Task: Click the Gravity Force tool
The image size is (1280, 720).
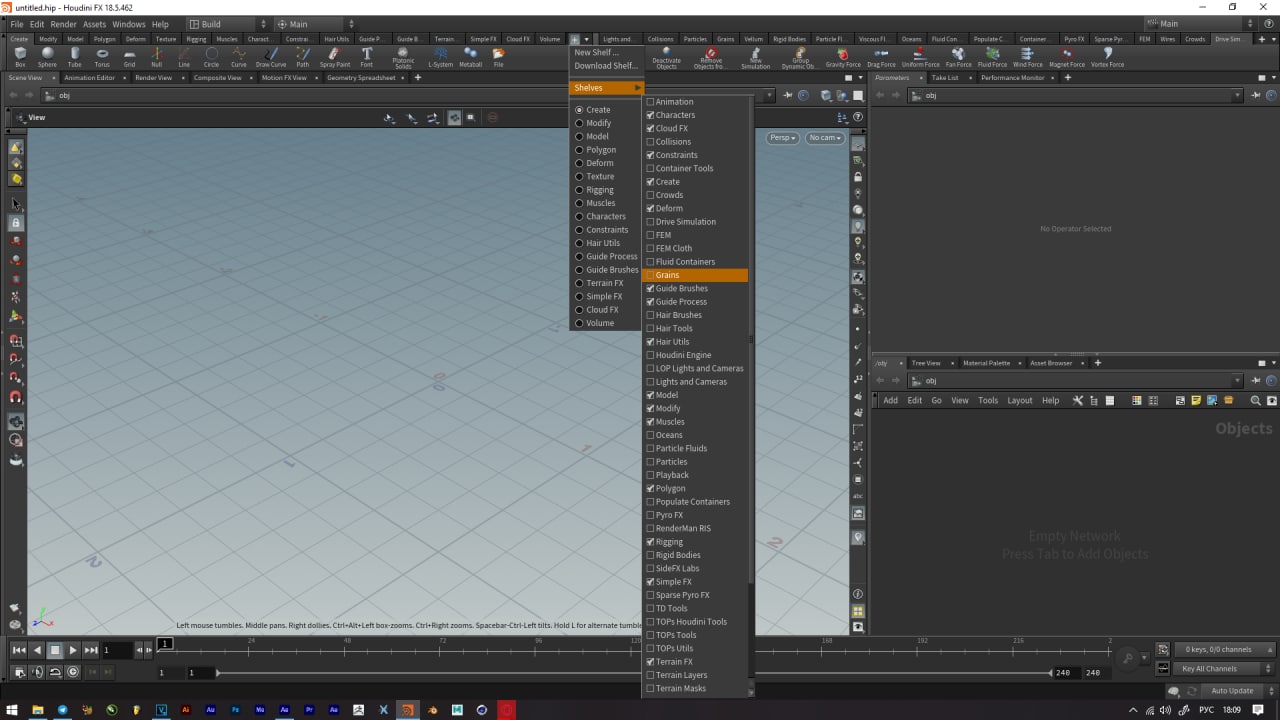Action: 842,57
